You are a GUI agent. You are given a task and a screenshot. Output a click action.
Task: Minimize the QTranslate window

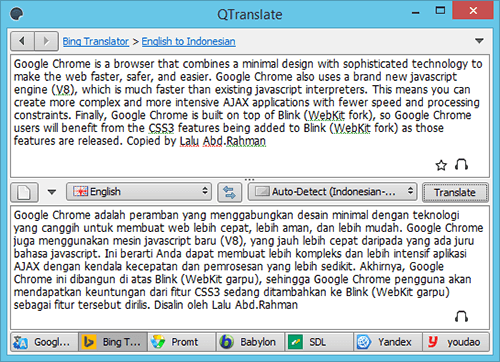[415, 13]
